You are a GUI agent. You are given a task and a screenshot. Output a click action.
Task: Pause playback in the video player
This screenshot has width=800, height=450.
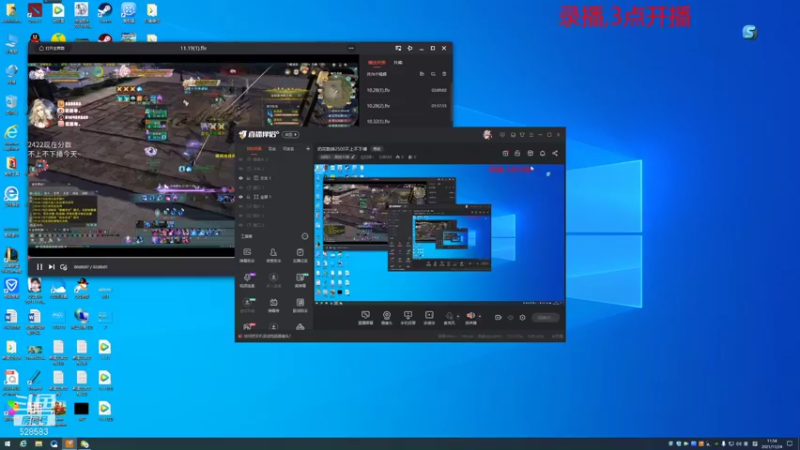pos(39,267)
